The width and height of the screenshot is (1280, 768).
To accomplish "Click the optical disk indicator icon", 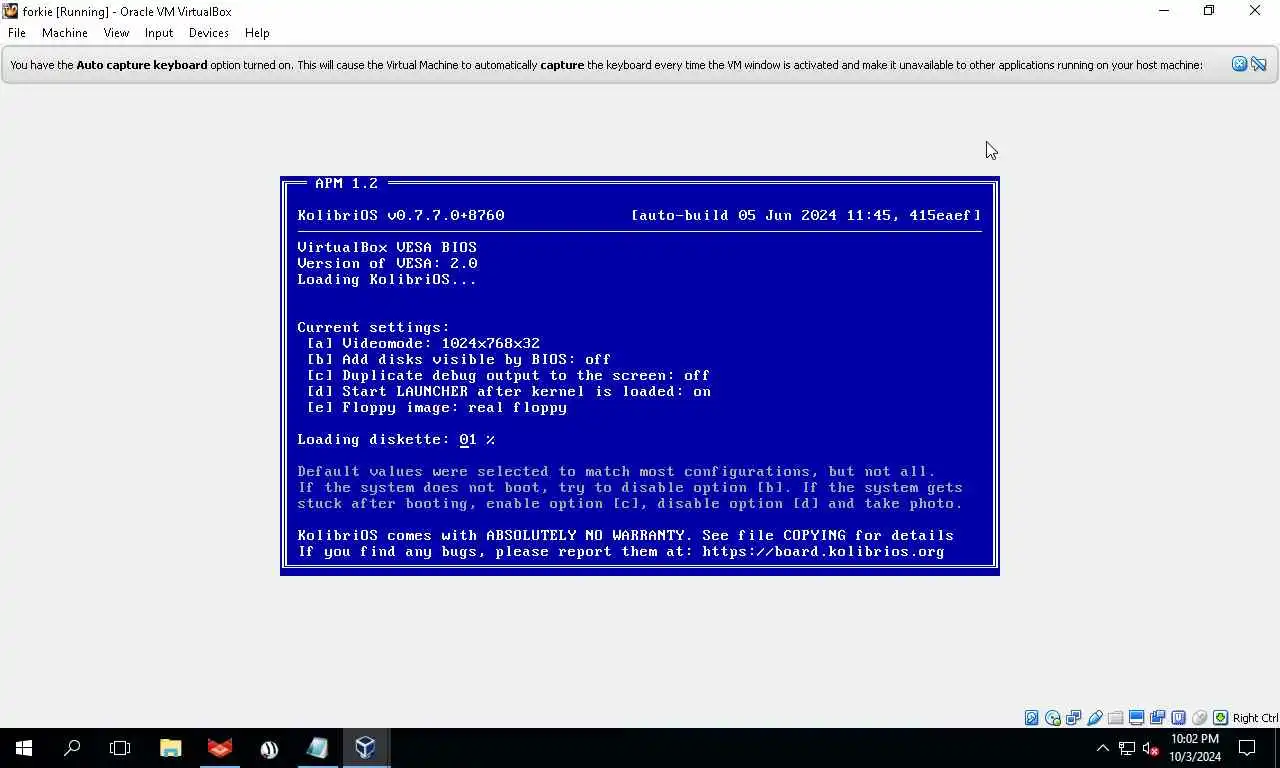I will coord(1053,718).
